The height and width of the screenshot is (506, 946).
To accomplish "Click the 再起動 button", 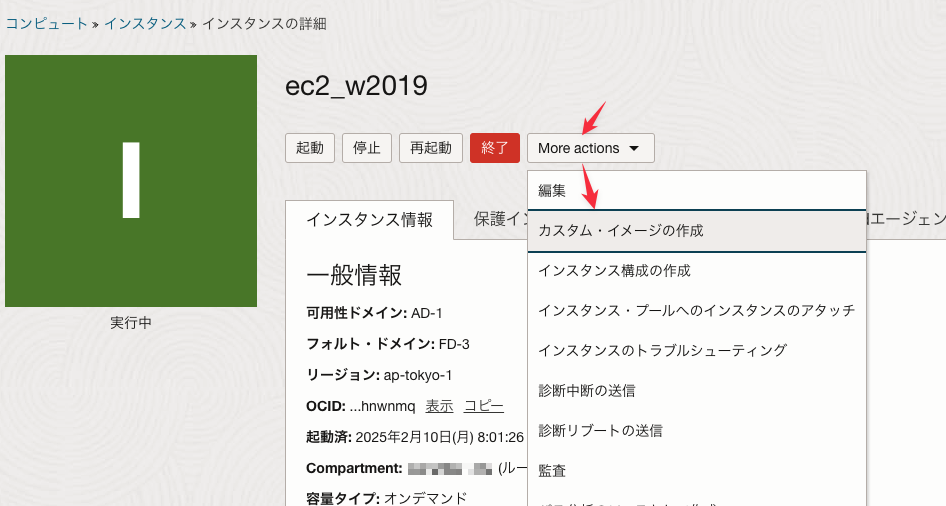I will 431,148.
